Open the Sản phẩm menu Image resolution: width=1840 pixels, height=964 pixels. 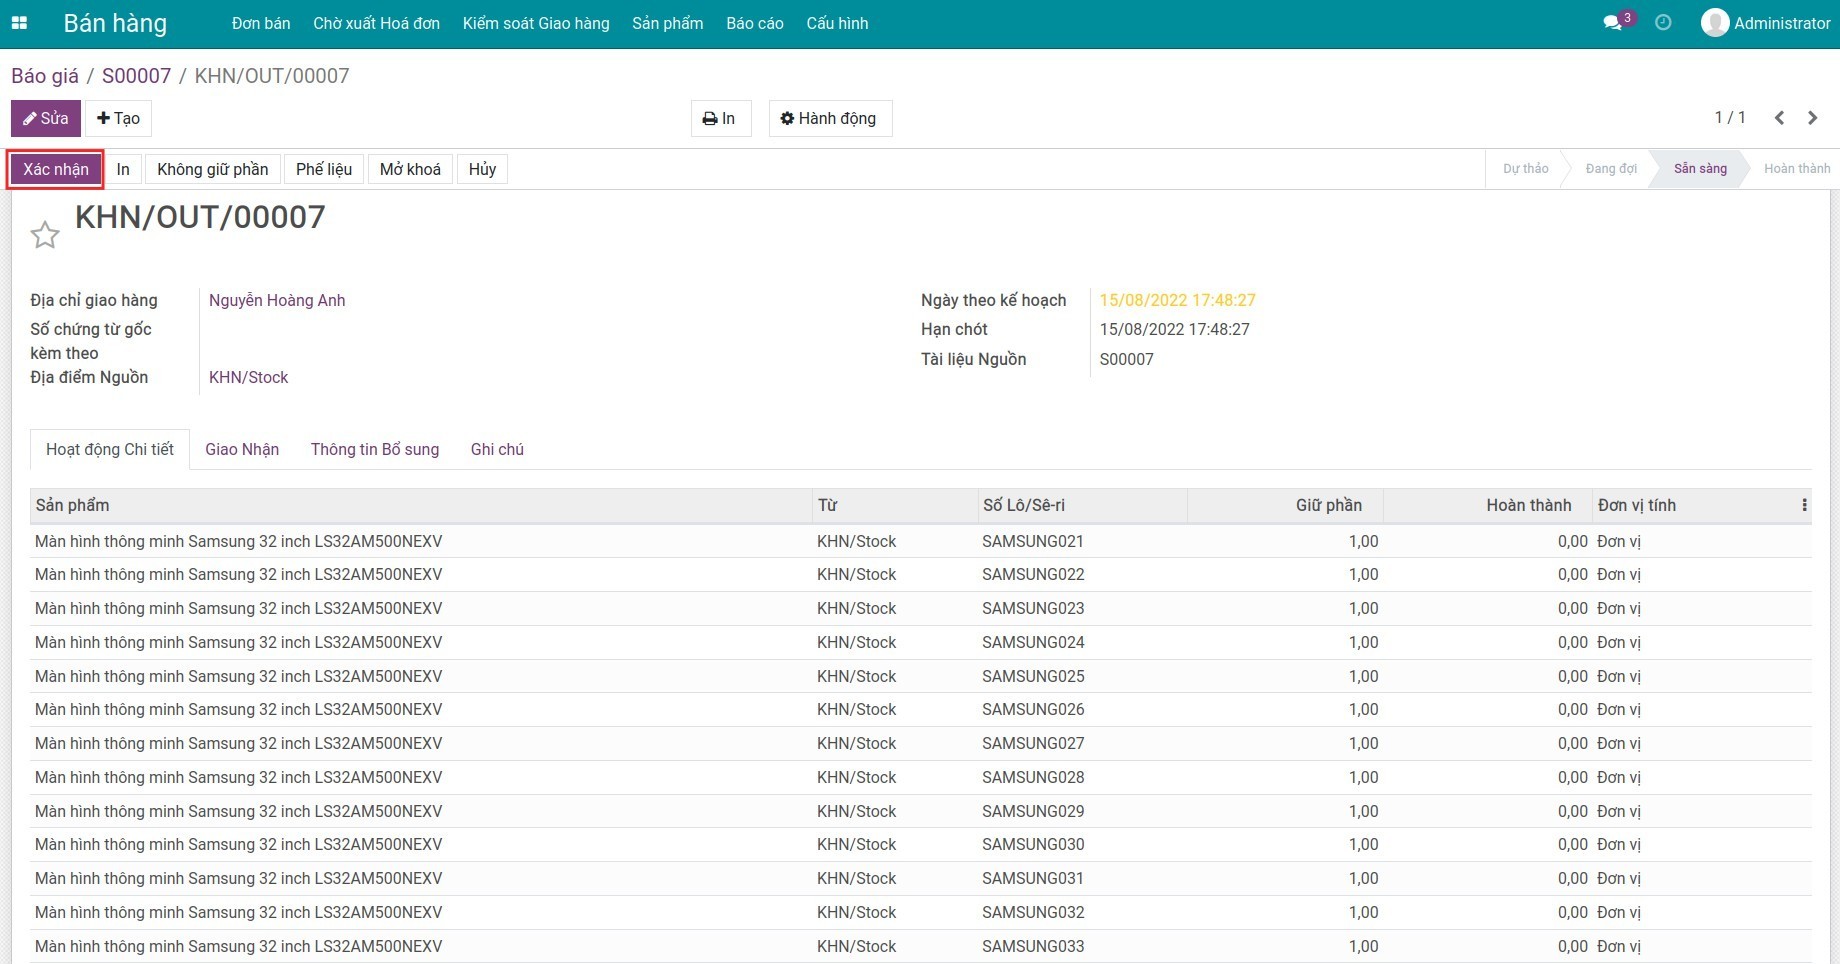(667, 23)
